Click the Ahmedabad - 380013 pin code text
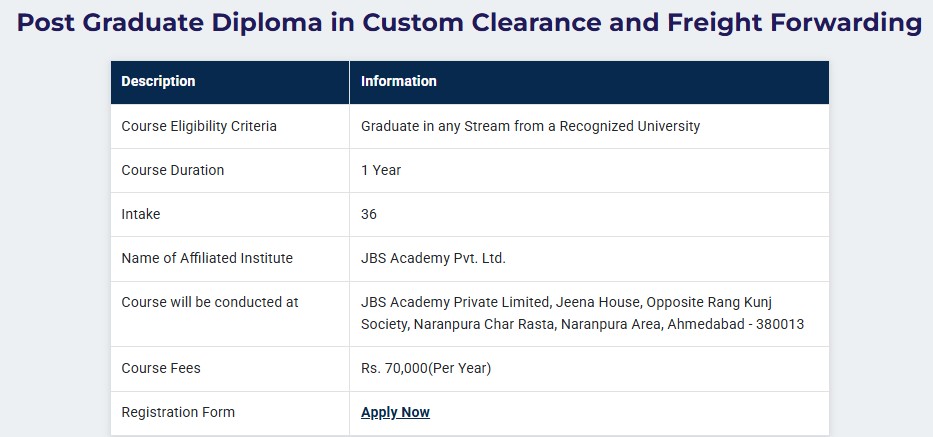 [735, 324]
